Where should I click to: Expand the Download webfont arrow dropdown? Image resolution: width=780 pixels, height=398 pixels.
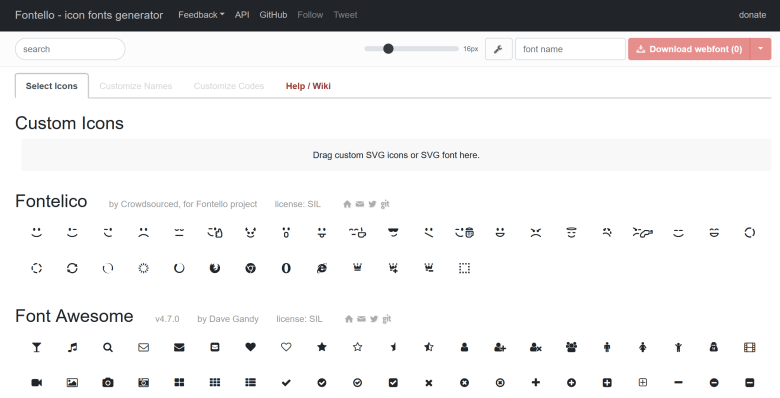click(761, 49)
